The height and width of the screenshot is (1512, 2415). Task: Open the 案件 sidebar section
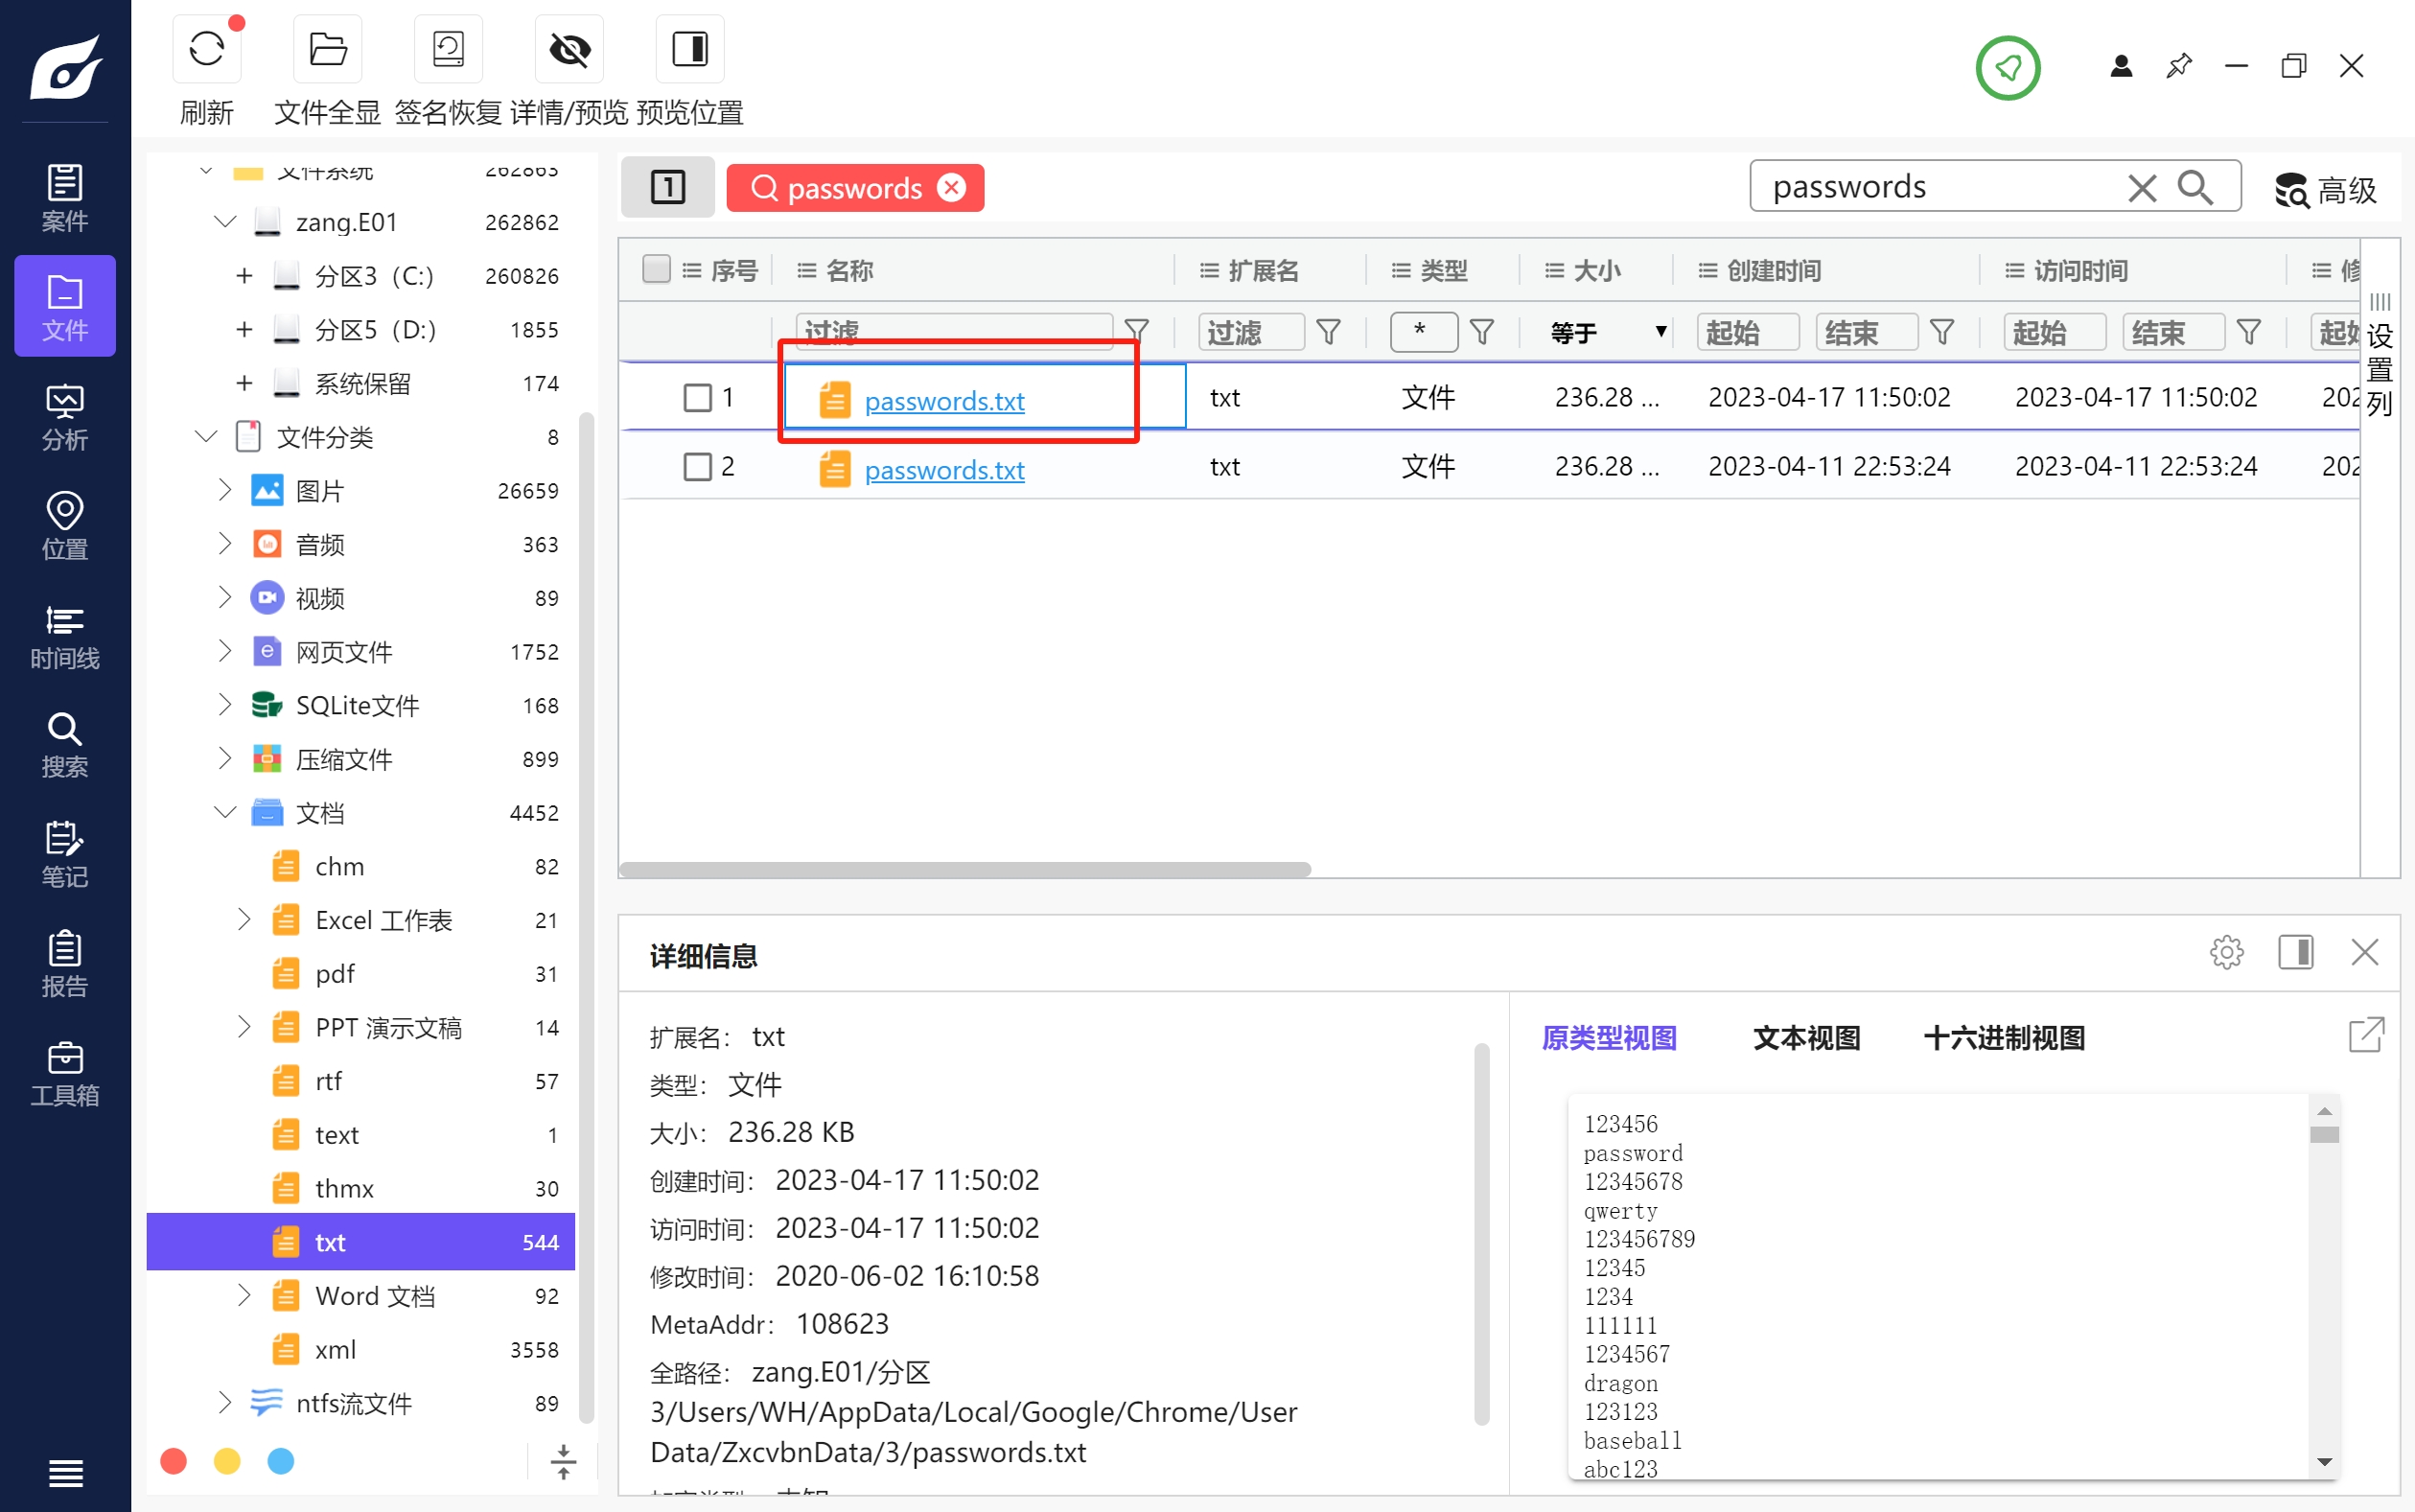pyautogui.click(x=65, y=197)
